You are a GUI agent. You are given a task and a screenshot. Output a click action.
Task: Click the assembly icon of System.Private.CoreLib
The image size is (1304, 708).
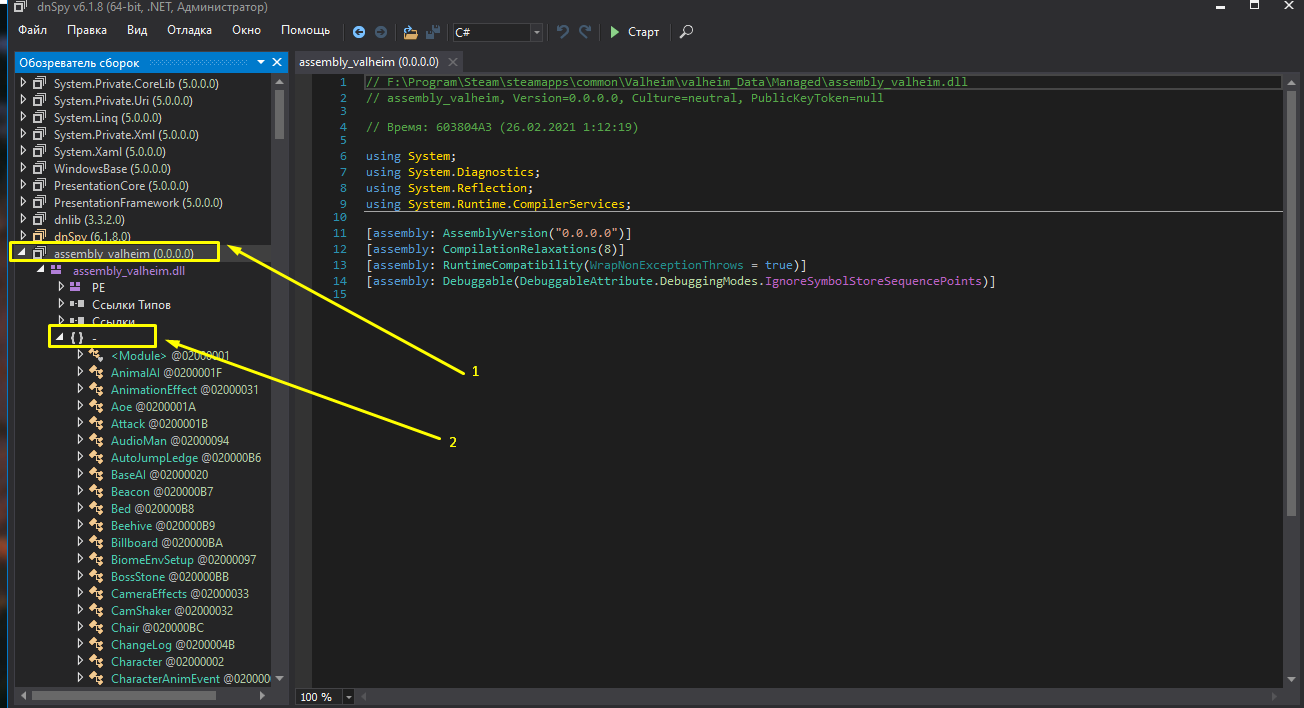click(x=40, y=84)
